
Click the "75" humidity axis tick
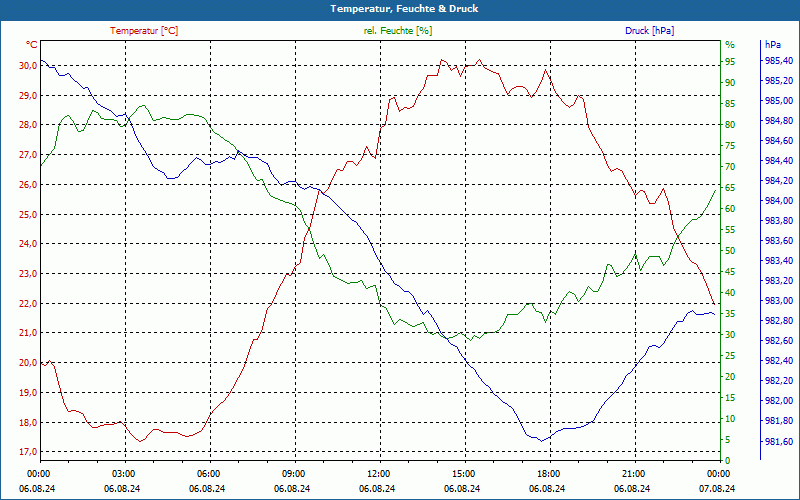(x=730, y=146)
